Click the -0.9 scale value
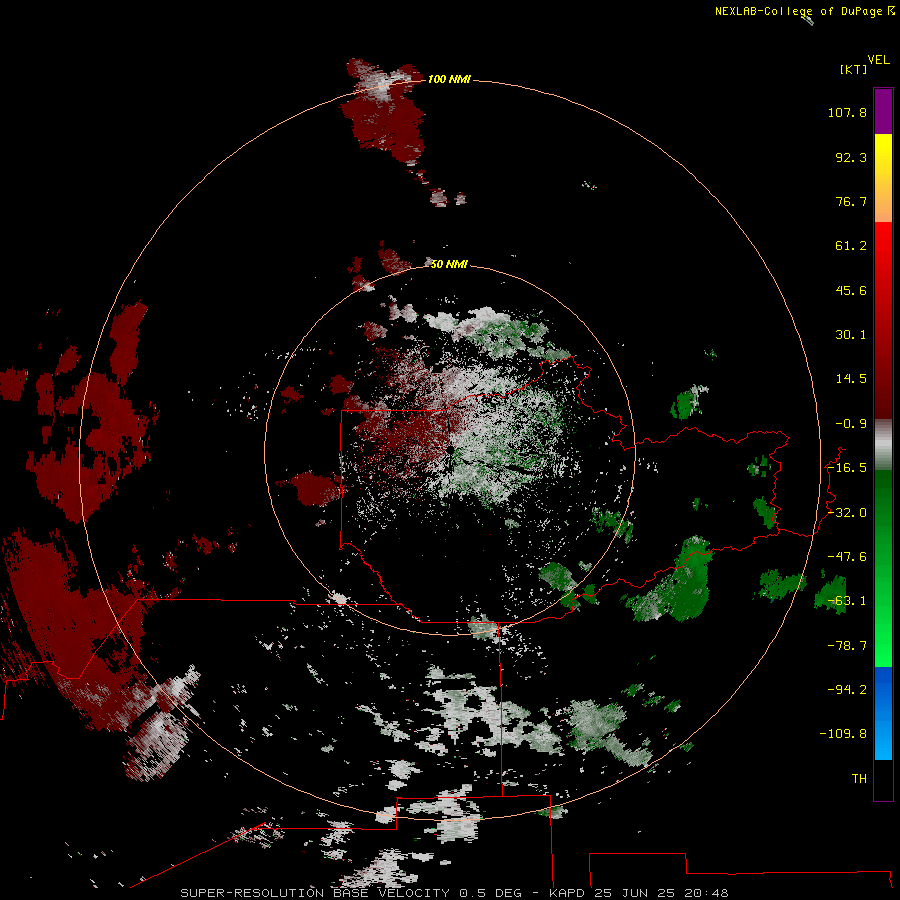This screenshot has width=900, height=900. [x=851, y=424]
